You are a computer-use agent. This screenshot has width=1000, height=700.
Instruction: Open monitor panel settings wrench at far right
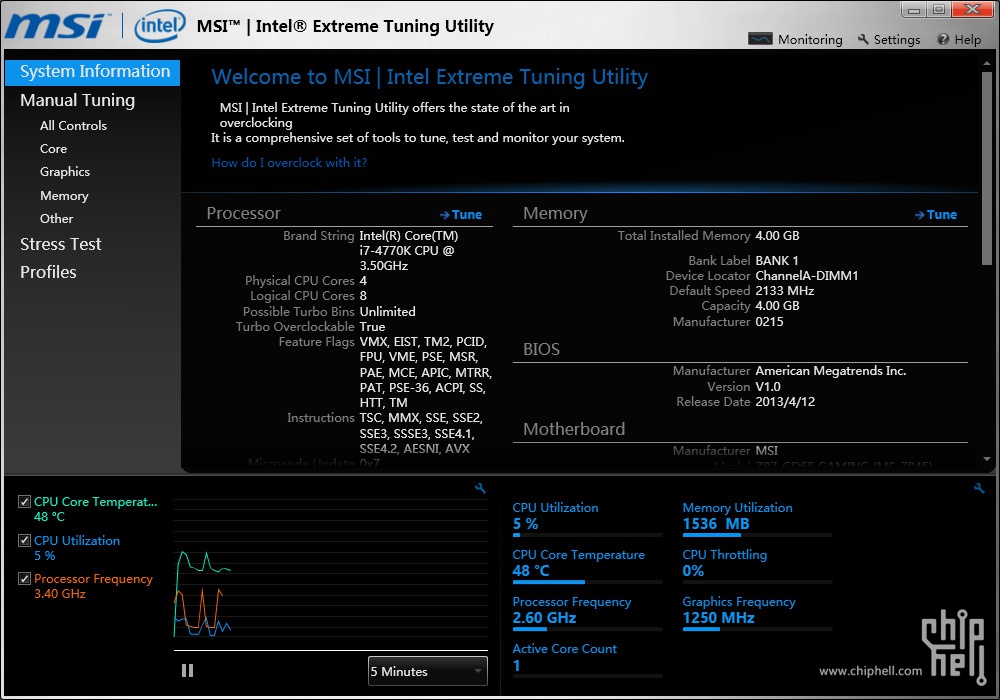click(979, 488)
